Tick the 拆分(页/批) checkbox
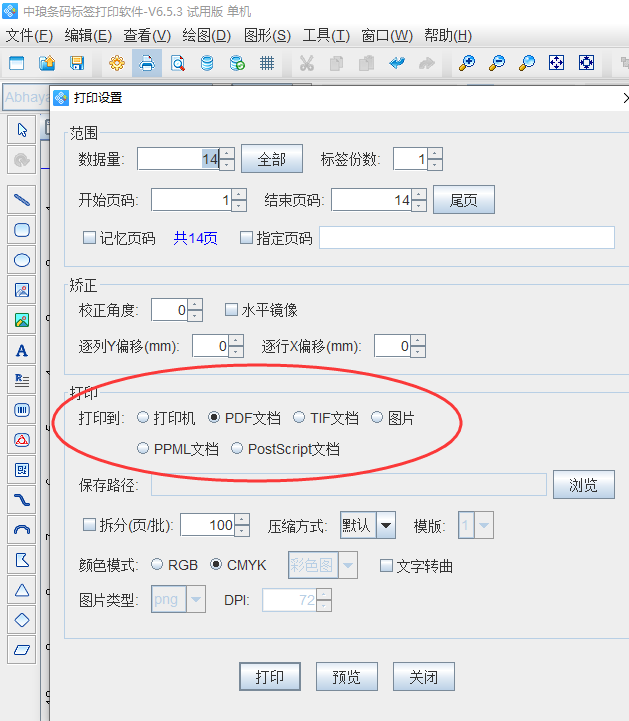The height and width of the screenshot is (721, 629). point(89,525)
